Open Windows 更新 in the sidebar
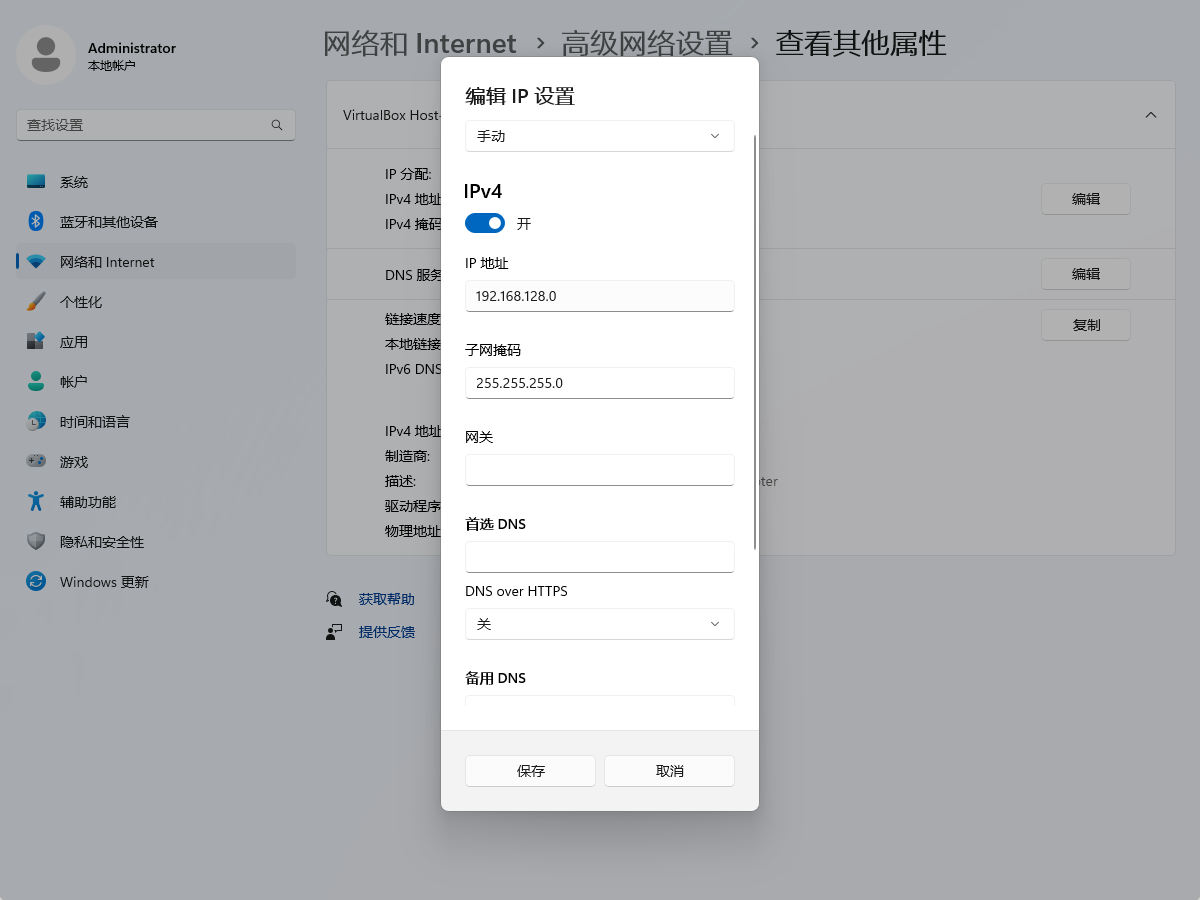Image resolution: width=1200 pixels, height=900 pixels. coord(156,582)
